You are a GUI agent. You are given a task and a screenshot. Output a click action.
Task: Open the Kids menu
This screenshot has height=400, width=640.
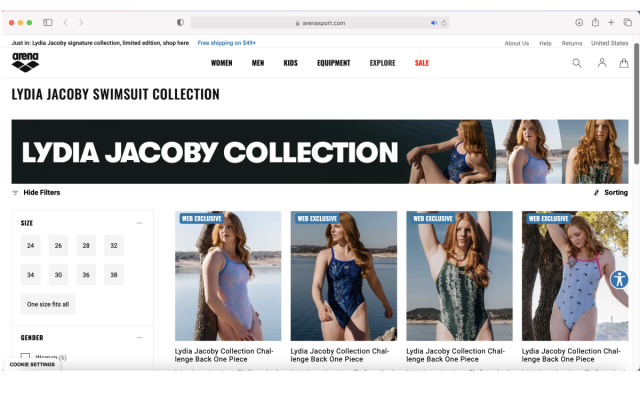pos(291,63)
